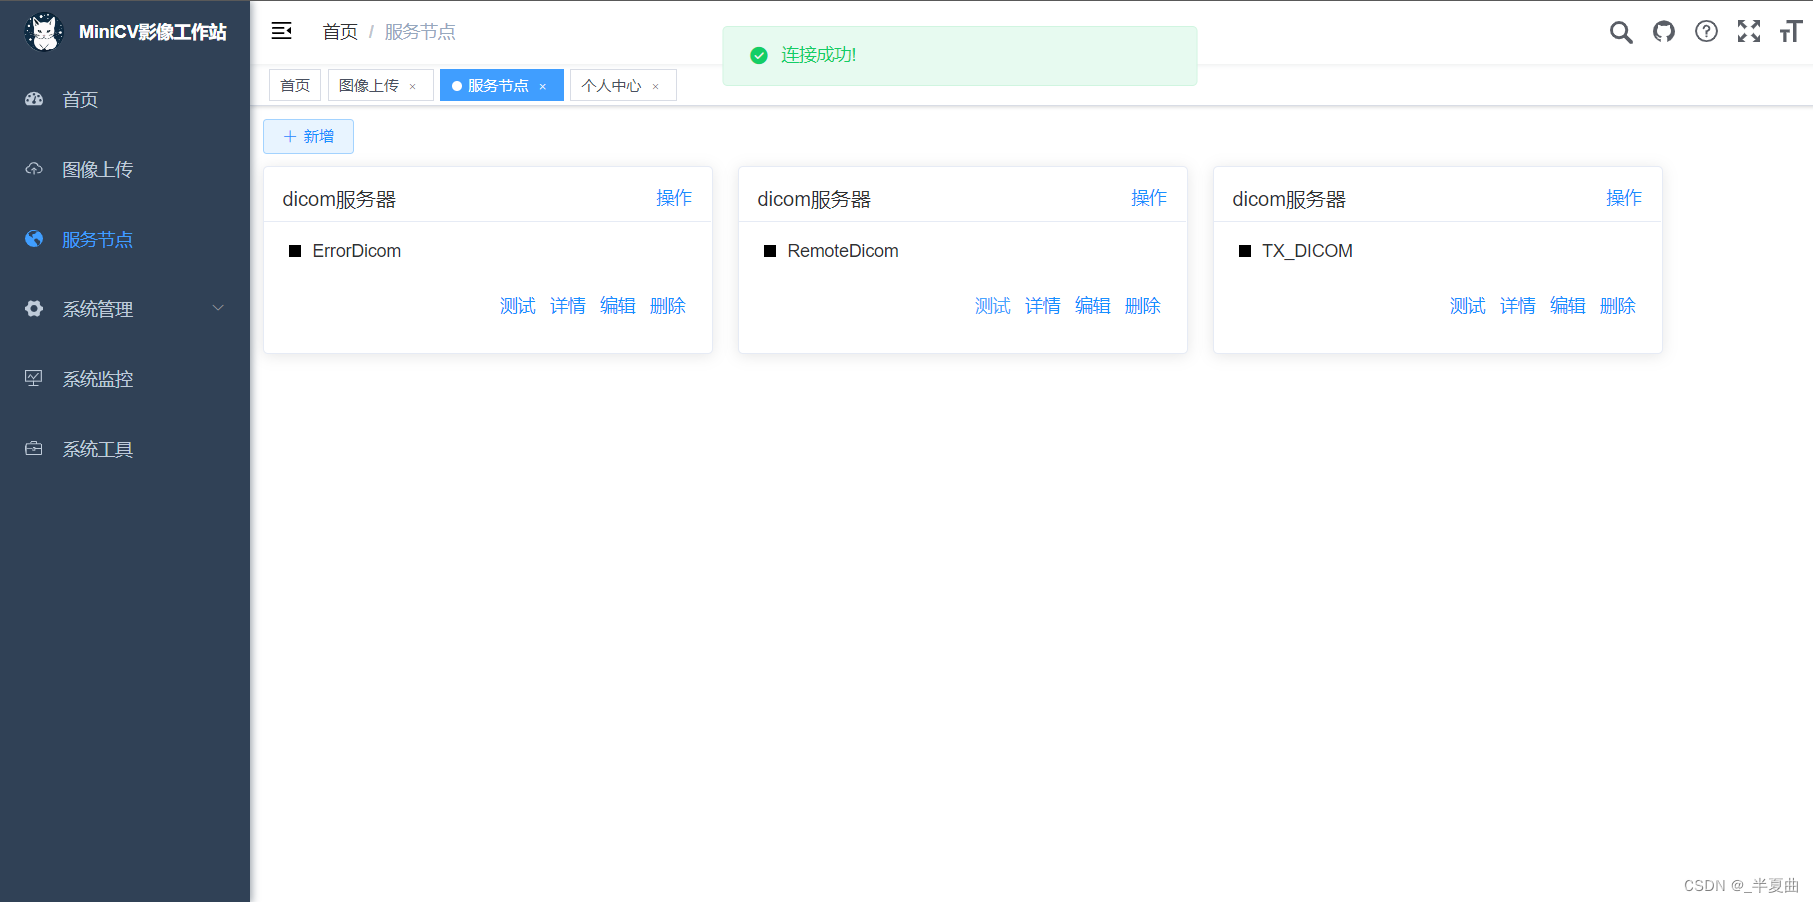This screenshot has height=902, width=1813.
Task: Switch to the 首页 tab
Action: tap(294, 85)
